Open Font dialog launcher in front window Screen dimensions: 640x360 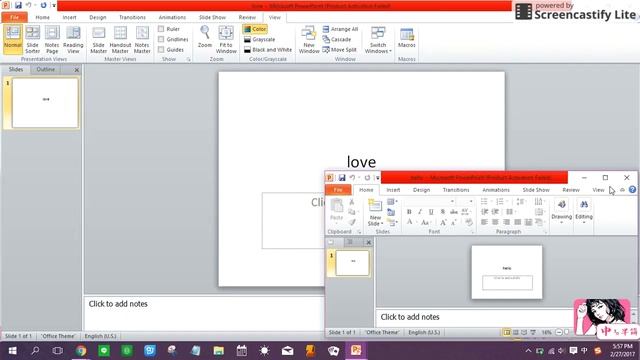pyautogui.click(x=472, y=232)
